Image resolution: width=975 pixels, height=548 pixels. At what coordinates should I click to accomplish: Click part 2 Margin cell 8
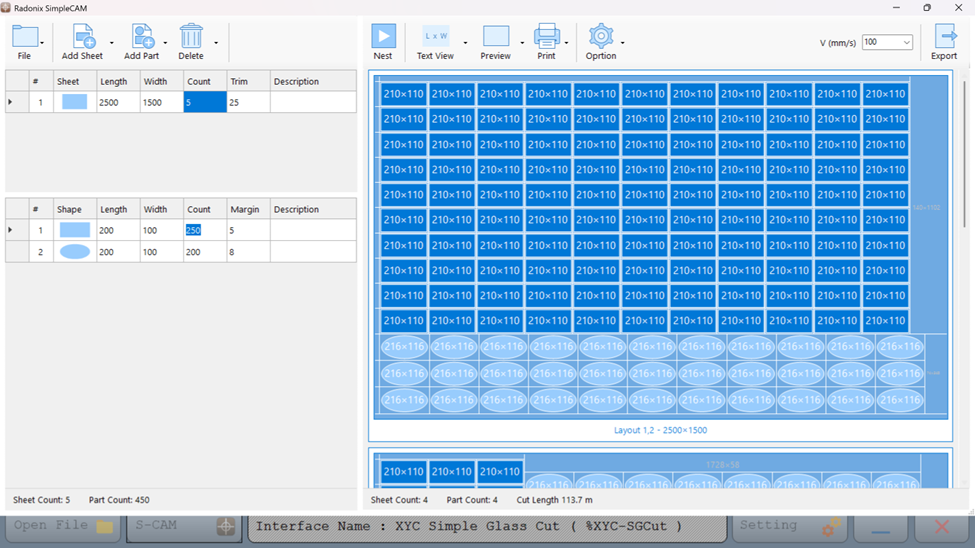click(x=248, y=252)
